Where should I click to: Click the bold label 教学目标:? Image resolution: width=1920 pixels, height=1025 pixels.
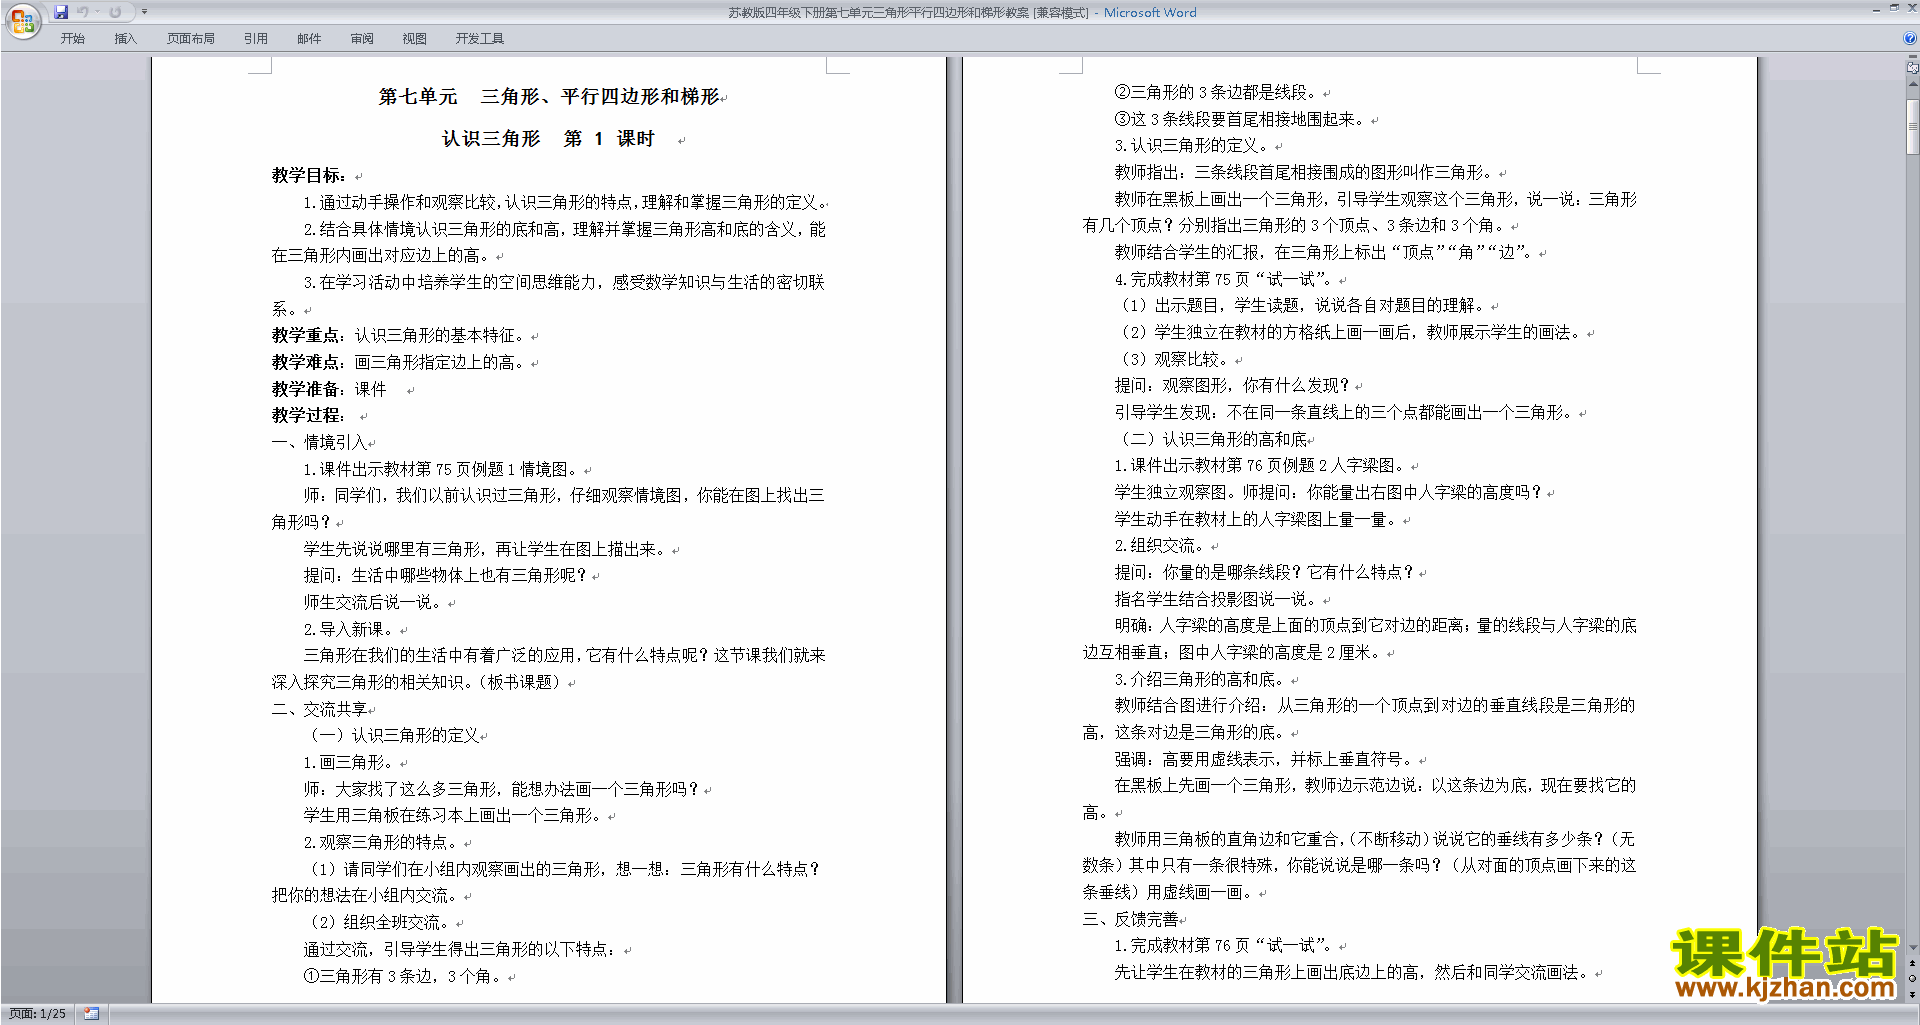pos(309,175)
